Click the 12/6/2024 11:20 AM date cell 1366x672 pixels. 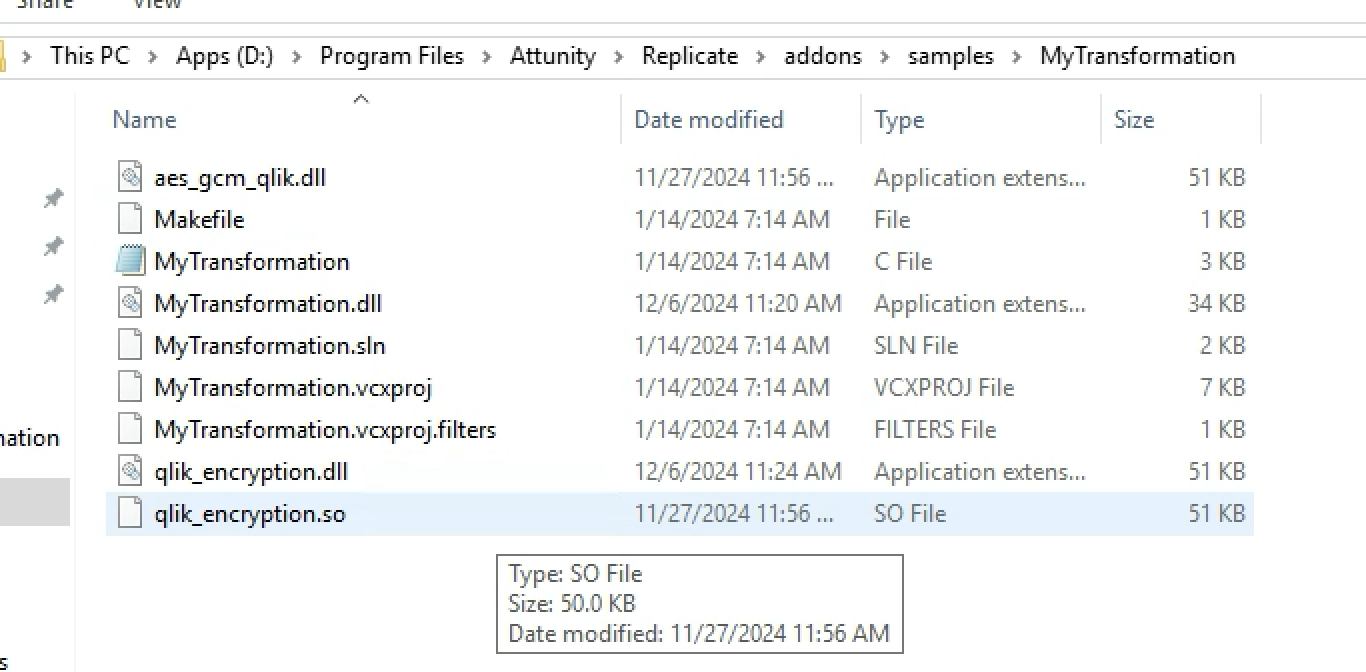coord(738,304)
